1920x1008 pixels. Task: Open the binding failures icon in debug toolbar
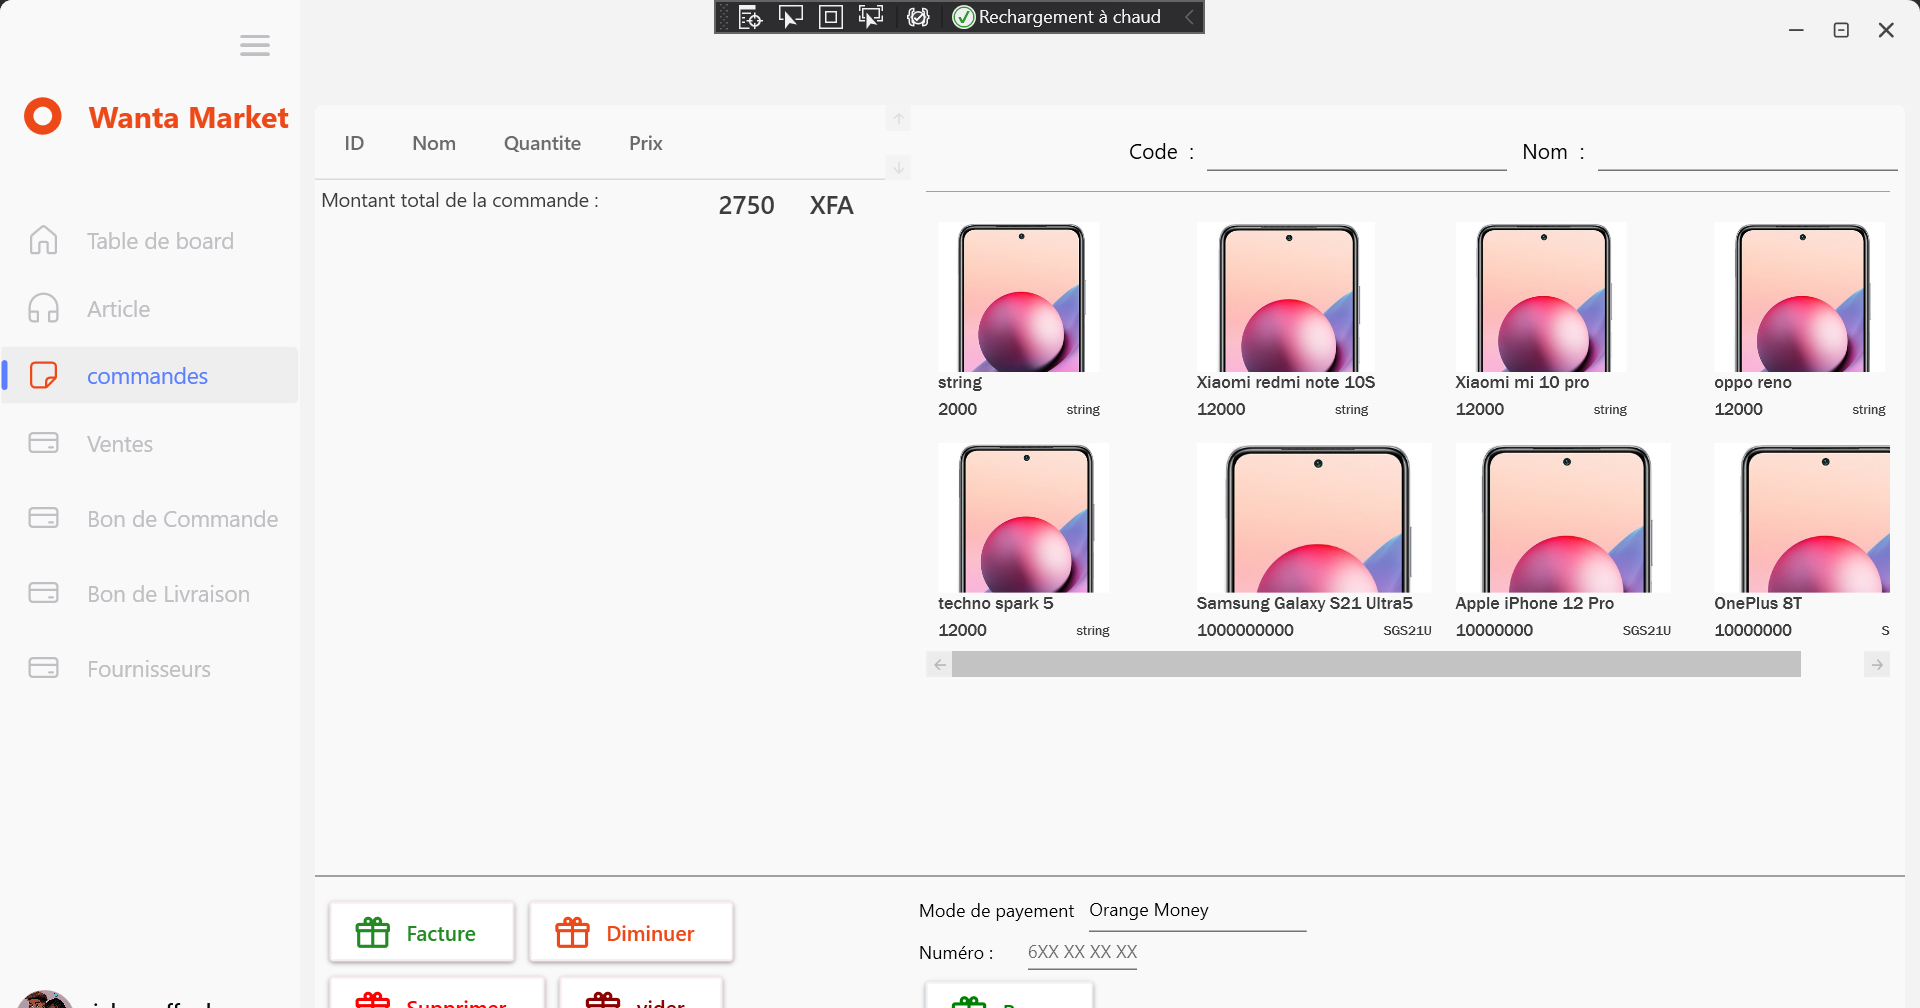click(918, 17)
